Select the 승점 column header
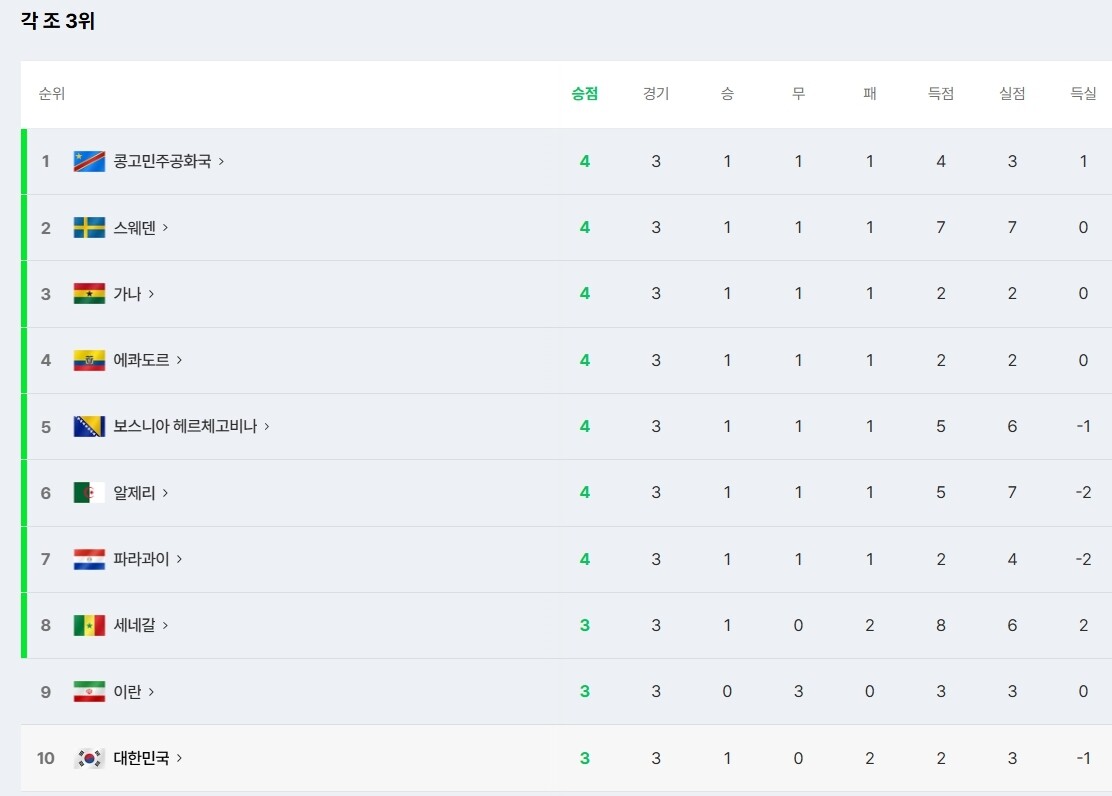The image size is (1112, 796). click(x=585, y=94)
